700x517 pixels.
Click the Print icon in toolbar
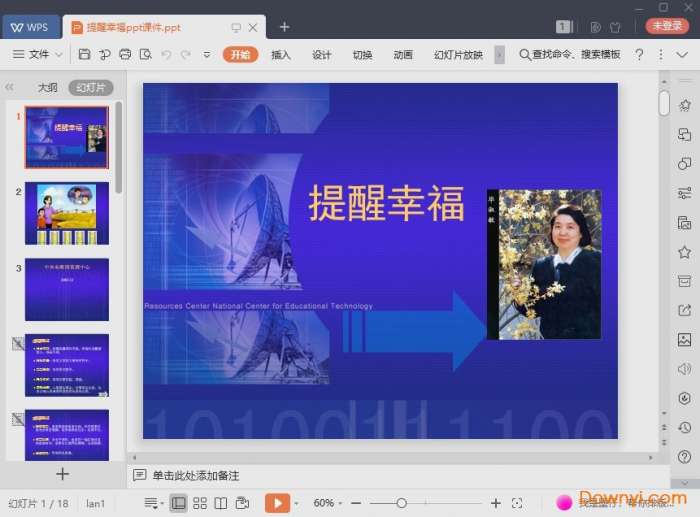(x=125, y=54)
